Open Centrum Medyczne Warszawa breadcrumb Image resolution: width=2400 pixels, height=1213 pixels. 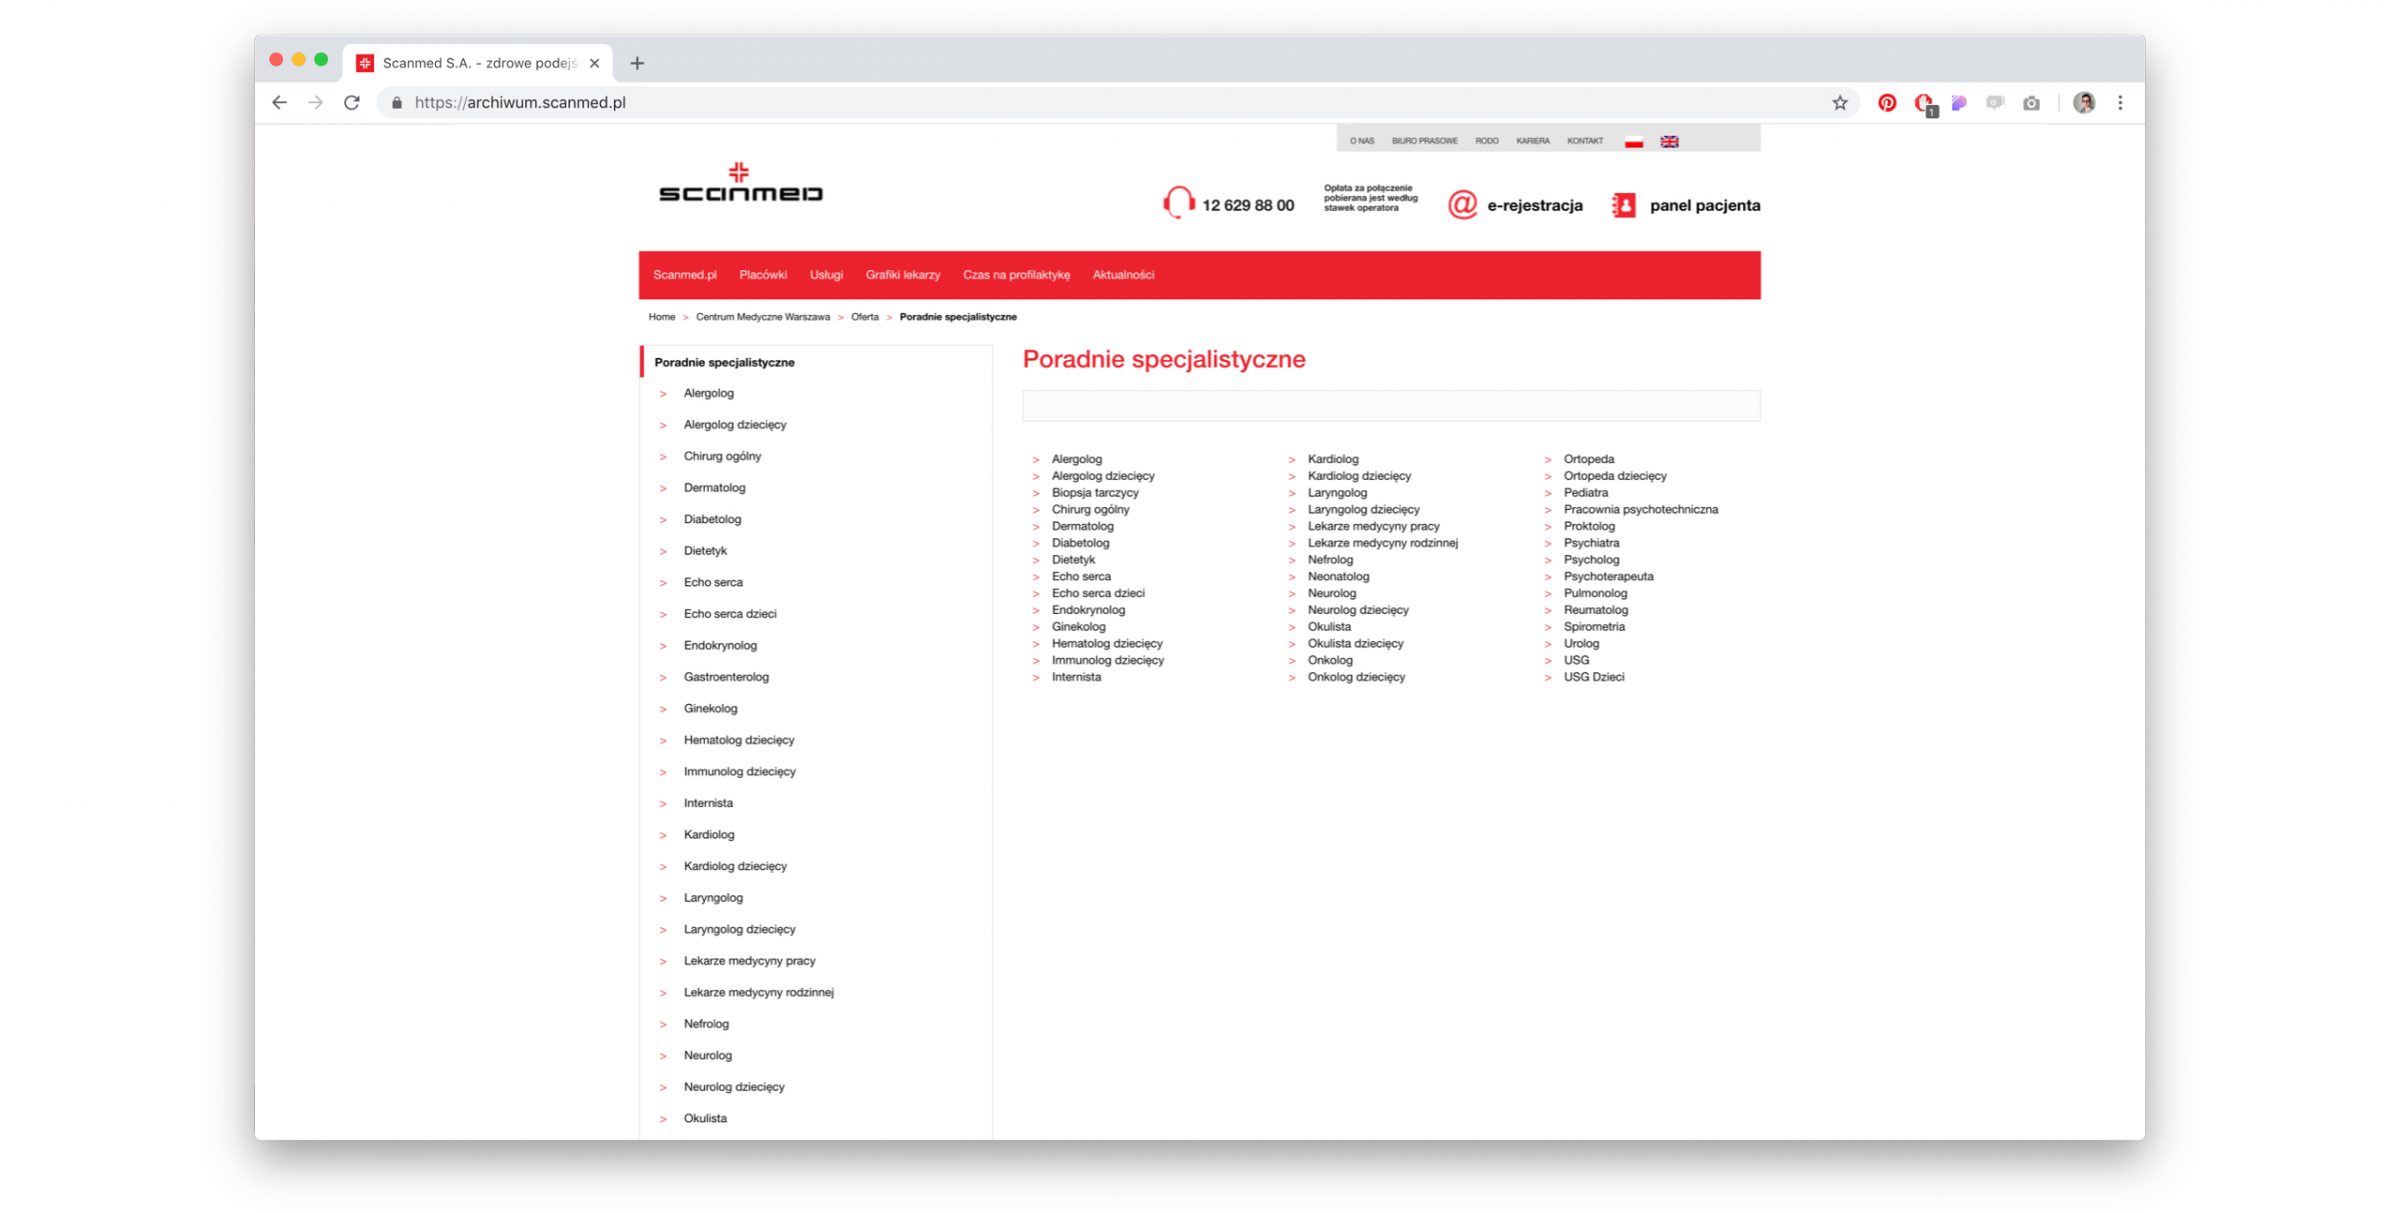[x=763, y=317]
